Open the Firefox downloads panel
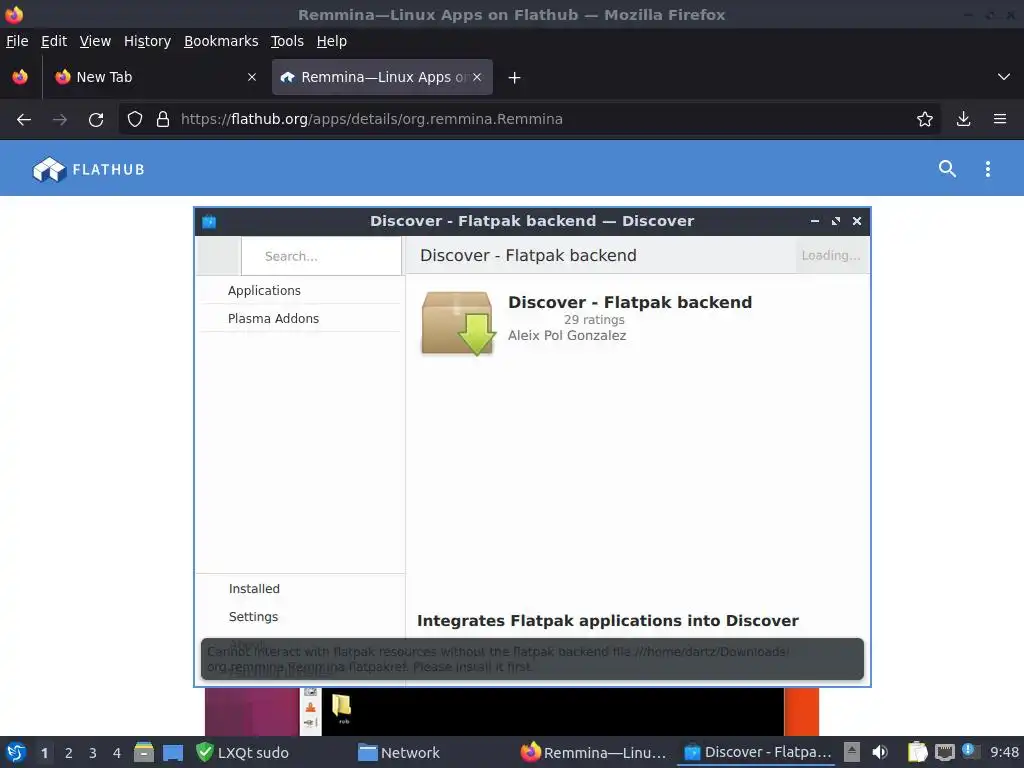 [x=963, y=120]
